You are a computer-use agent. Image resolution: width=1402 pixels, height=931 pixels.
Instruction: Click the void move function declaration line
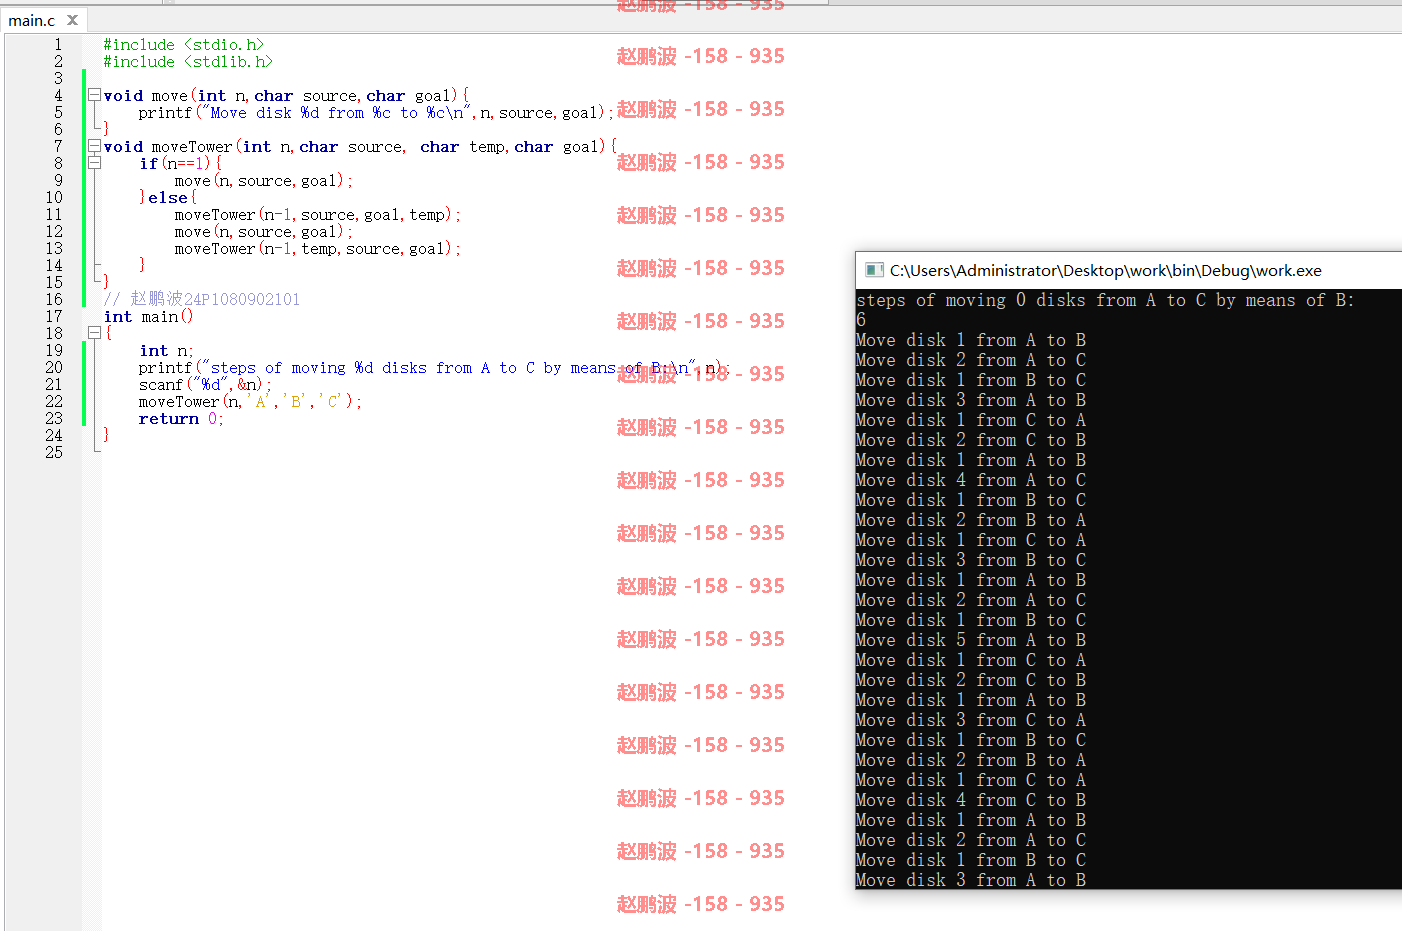click(x=286, y=95)
